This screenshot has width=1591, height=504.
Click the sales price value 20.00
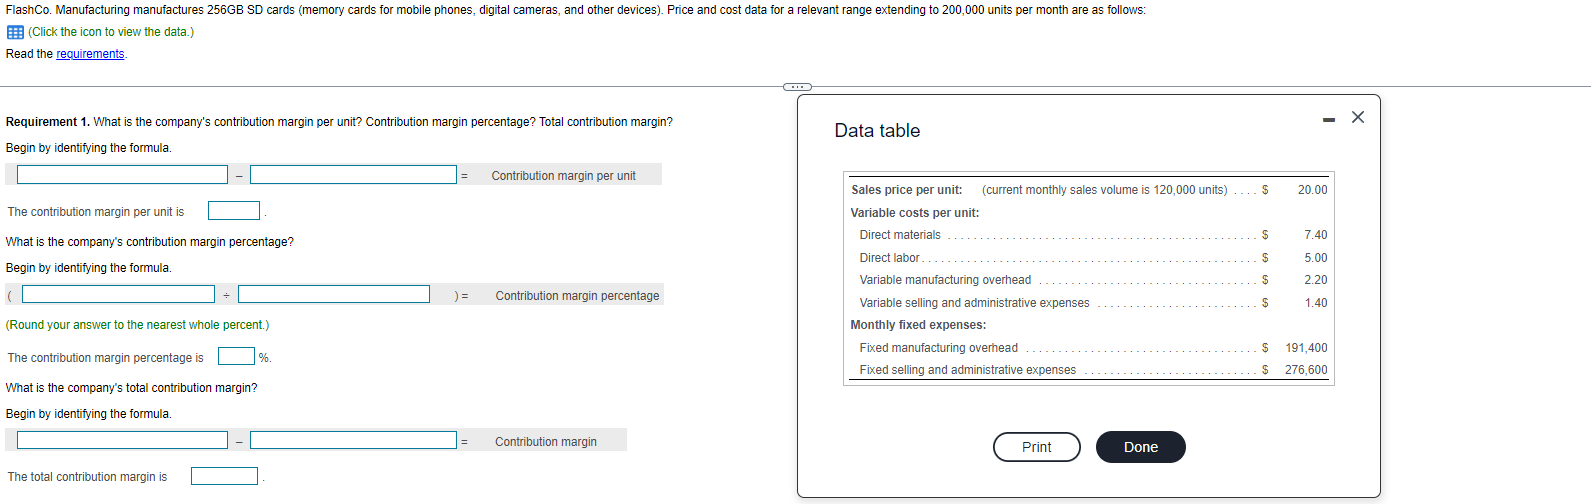[x=1312, y=190]
